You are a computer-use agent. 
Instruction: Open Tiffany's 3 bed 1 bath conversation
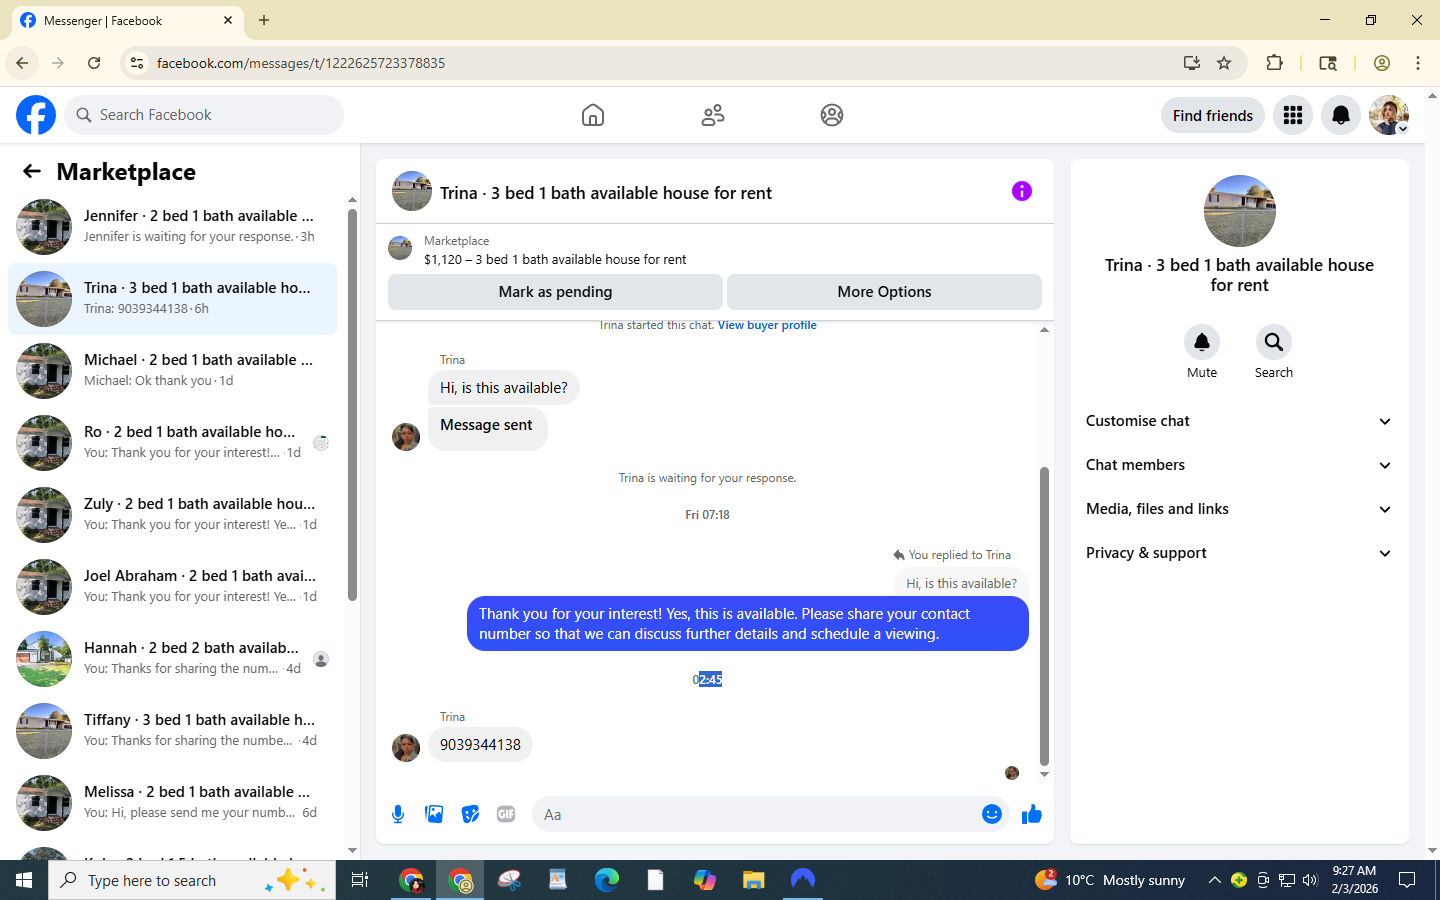[172, 731]
